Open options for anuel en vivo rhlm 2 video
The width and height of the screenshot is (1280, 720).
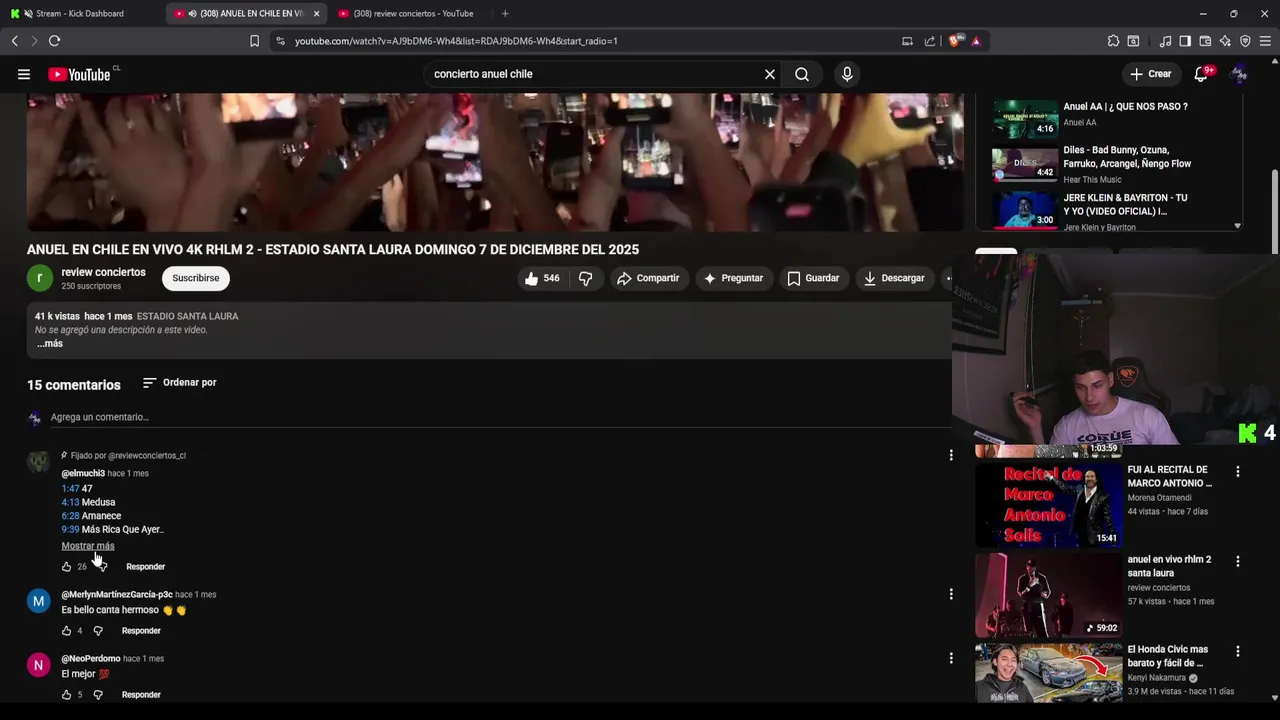1238,561
